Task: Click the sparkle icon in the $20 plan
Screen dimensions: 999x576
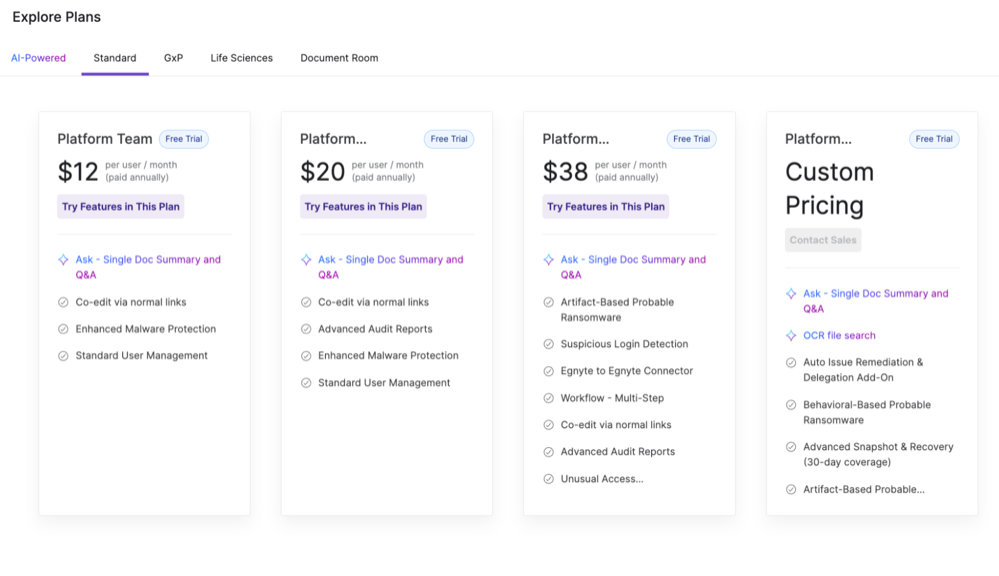Action: pyautogui.click(x=306, y=260)
